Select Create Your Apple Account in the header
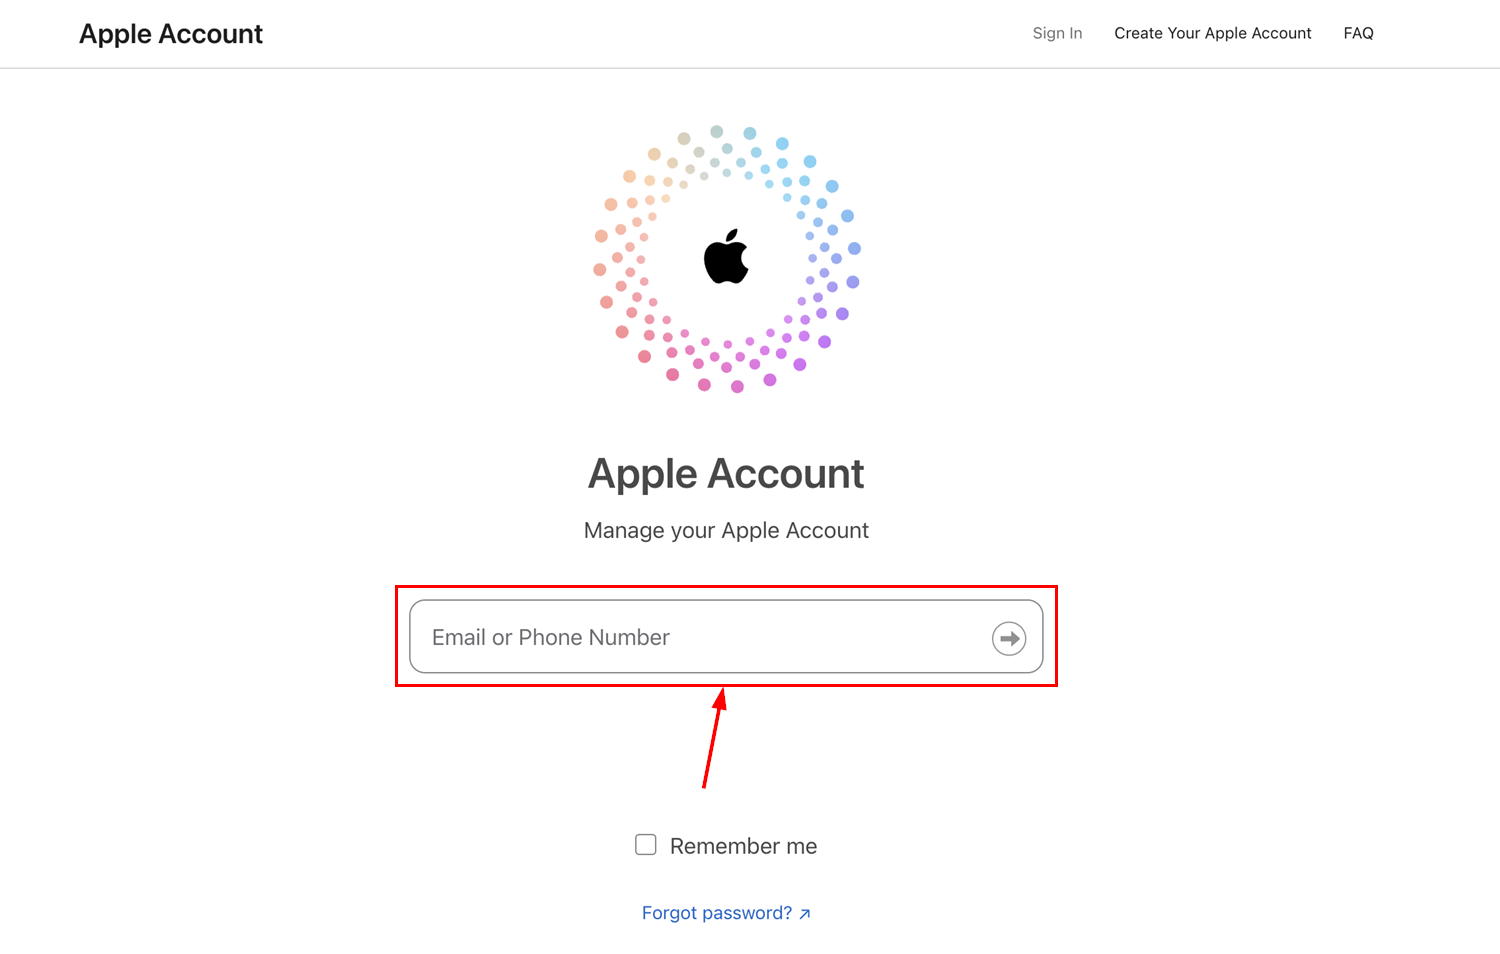This screenshot has height=954, width=1500. tap(1213, 33)
